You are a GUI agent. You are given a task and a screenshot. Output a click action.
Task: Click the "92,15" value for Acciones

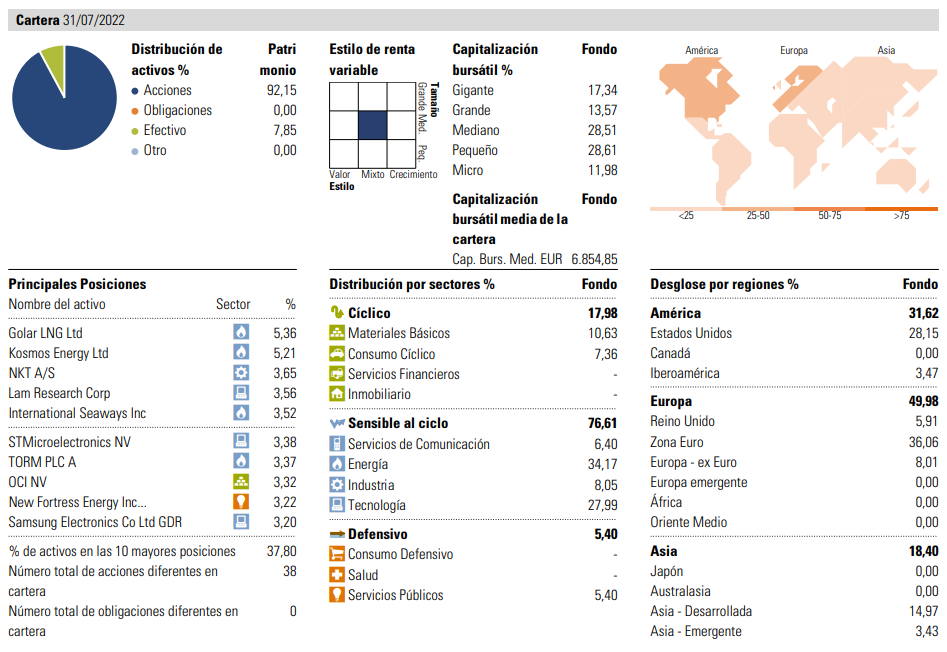pos(281,90)
